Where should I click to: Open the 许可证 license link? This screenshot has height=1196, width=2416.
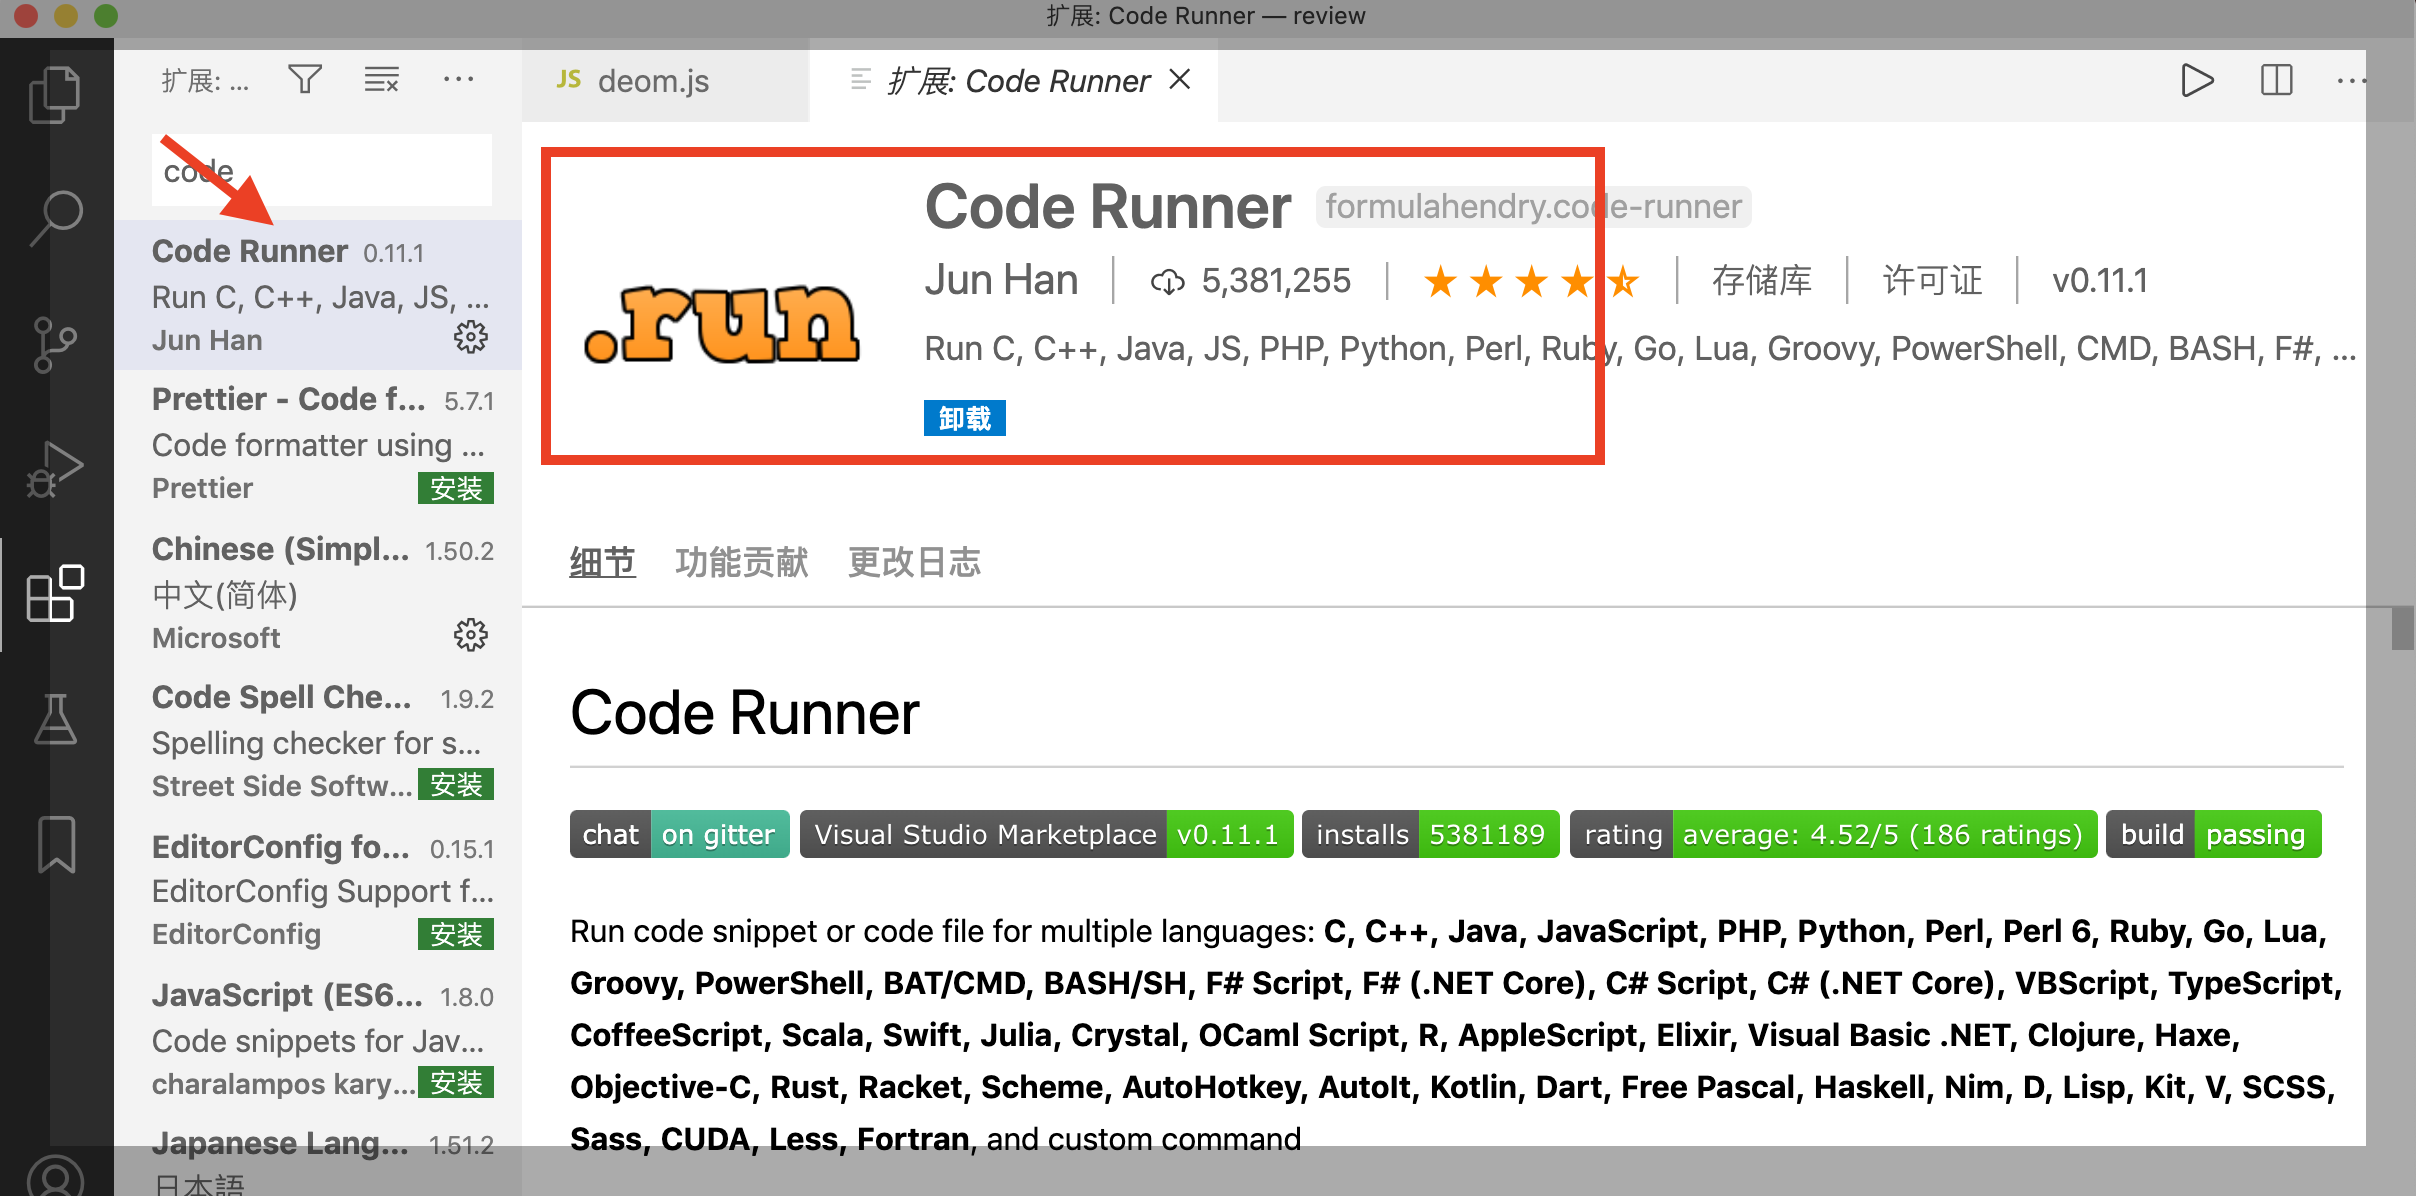[1931, 281]
